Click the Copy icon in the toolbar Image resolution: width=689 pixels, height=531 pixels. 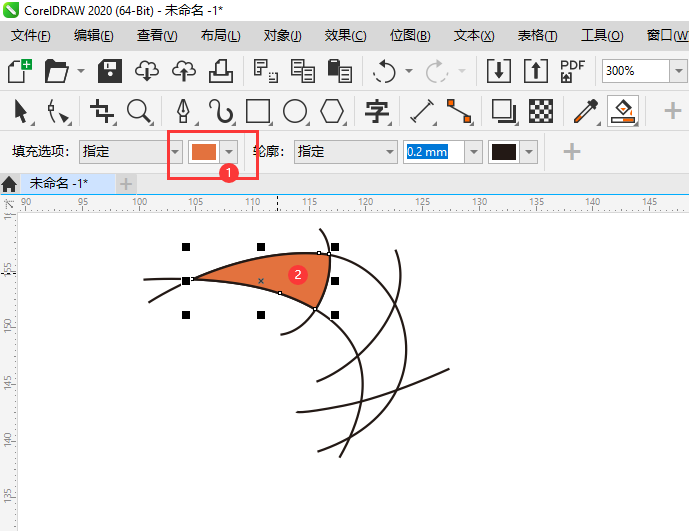(x=303, y=71)
